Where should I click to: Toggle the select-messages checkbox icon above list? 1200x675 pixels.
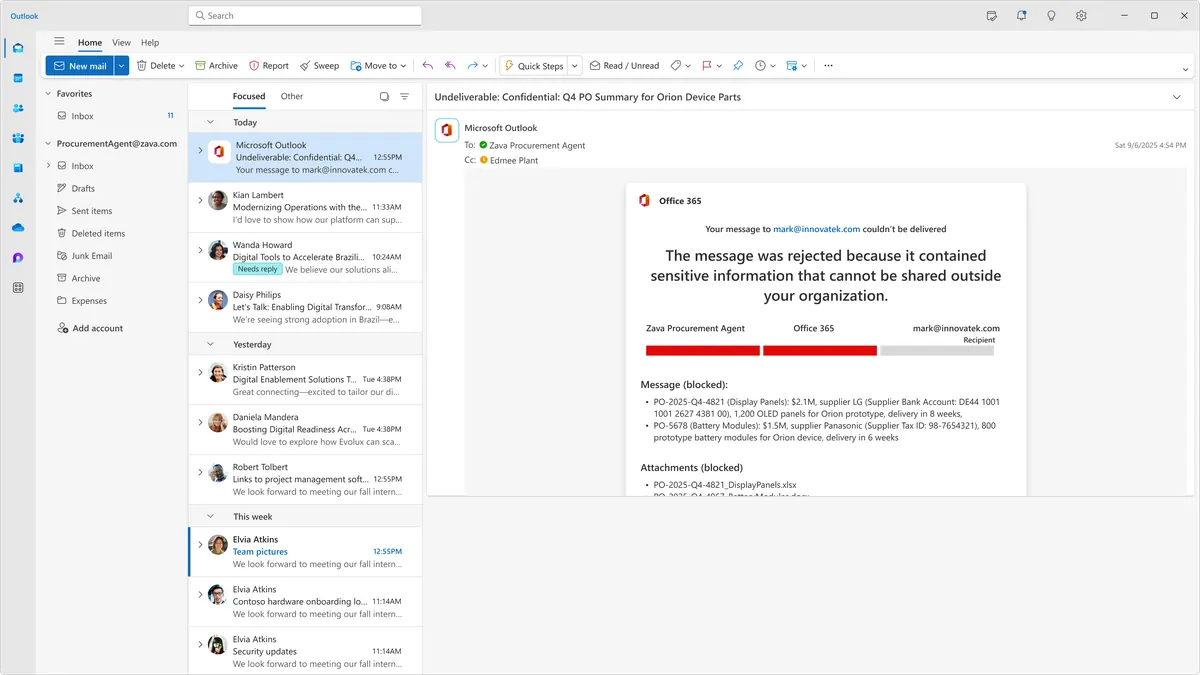(385, 97)
